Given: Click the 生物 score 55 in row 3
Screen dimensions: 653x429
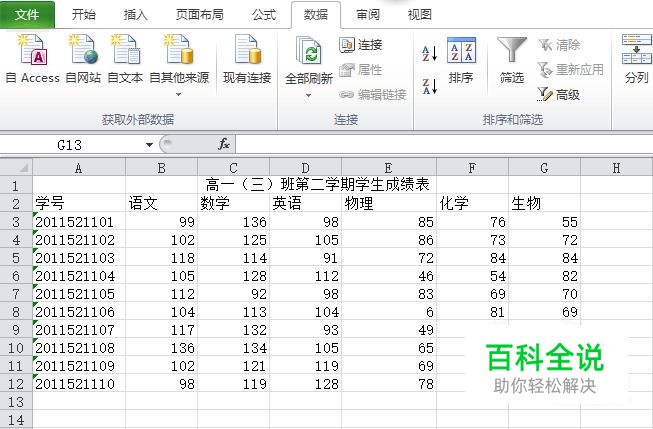Looking at the screenshot, I should 544,222.
